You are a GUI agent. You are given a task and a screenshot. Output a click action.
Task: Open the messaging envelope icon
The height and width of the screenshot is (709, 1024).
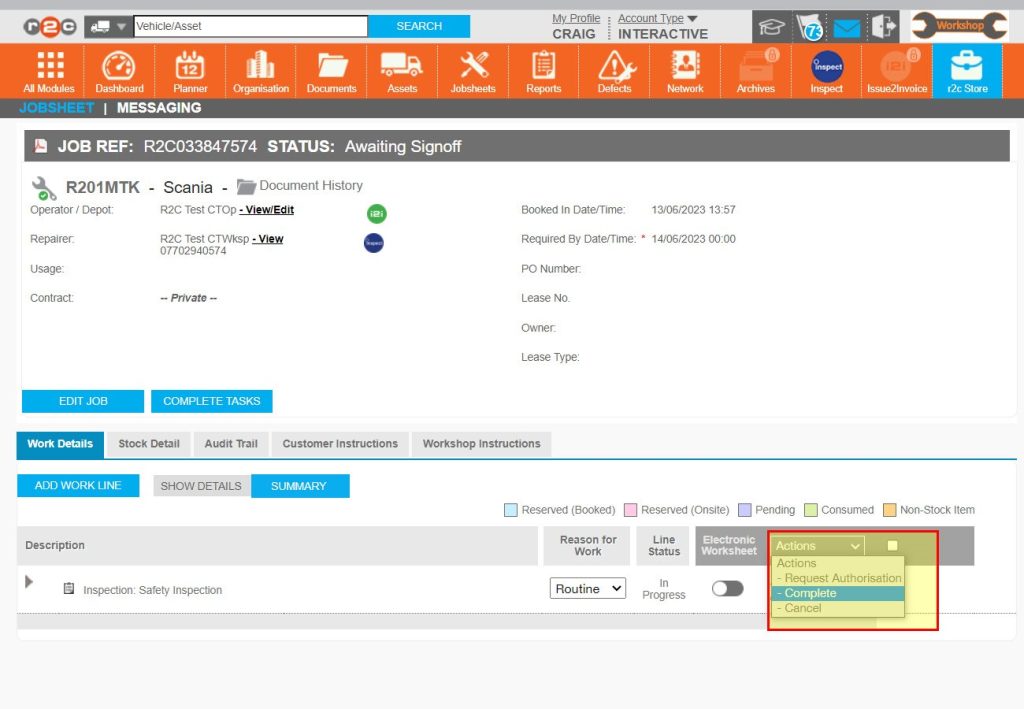click(x=845, y=27)
